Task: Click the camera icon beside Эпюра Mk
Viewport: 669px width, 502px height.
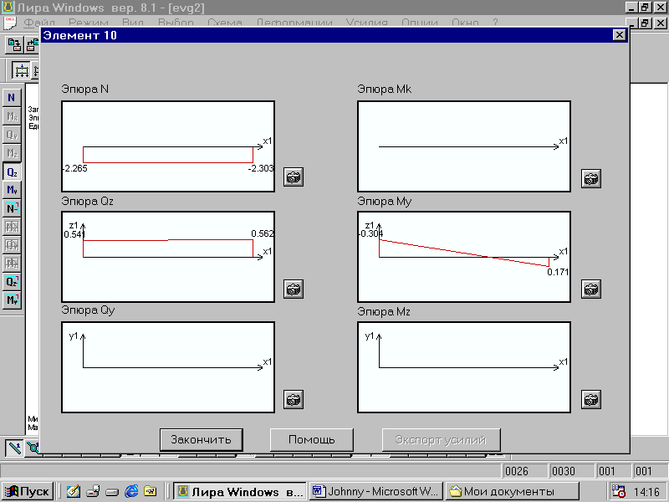Action: [591, 179]
